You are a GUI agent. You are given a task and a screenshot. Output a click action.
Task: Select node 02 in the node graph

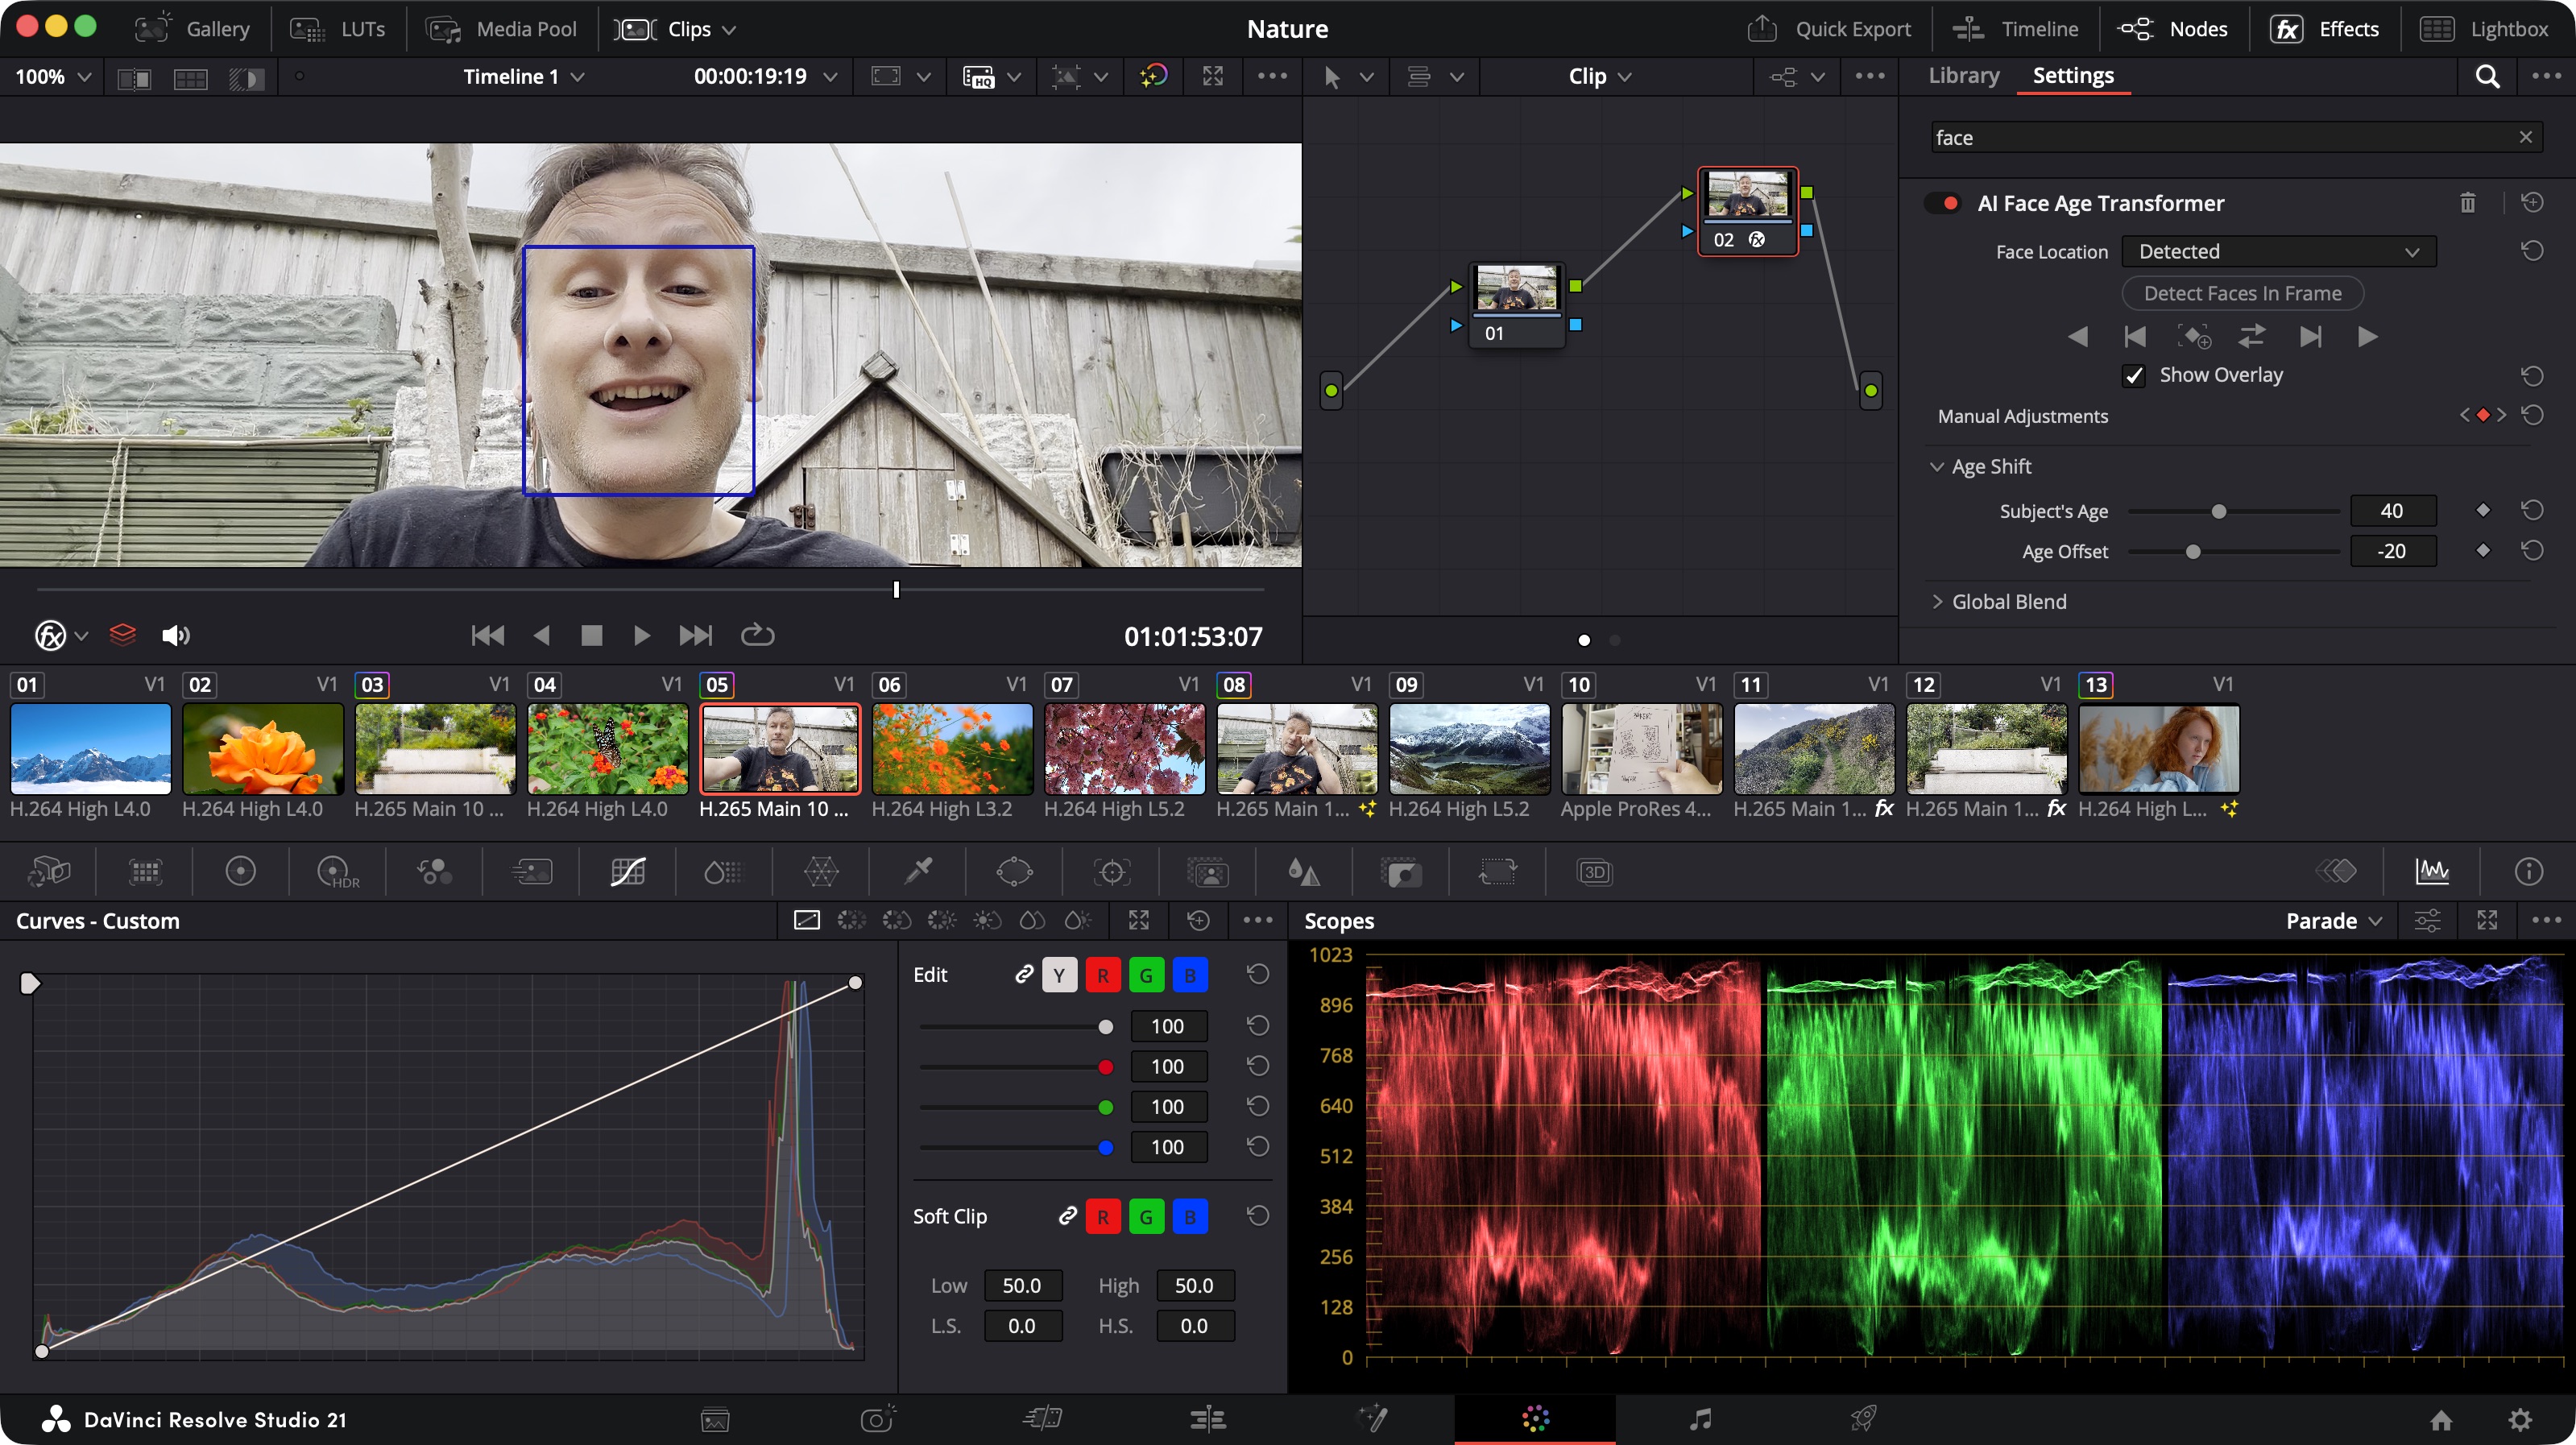tap(1746, 210)
